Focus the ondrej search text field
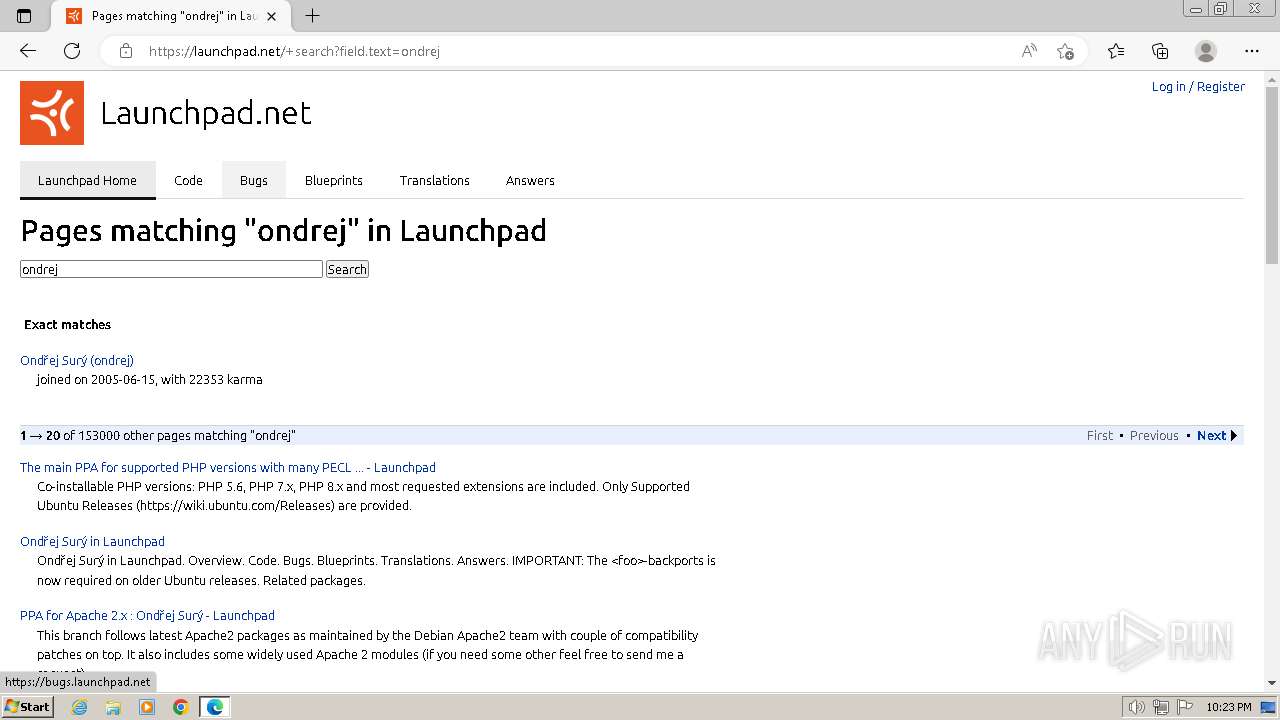The image size is (1280, 720). [x=171, y=269]
